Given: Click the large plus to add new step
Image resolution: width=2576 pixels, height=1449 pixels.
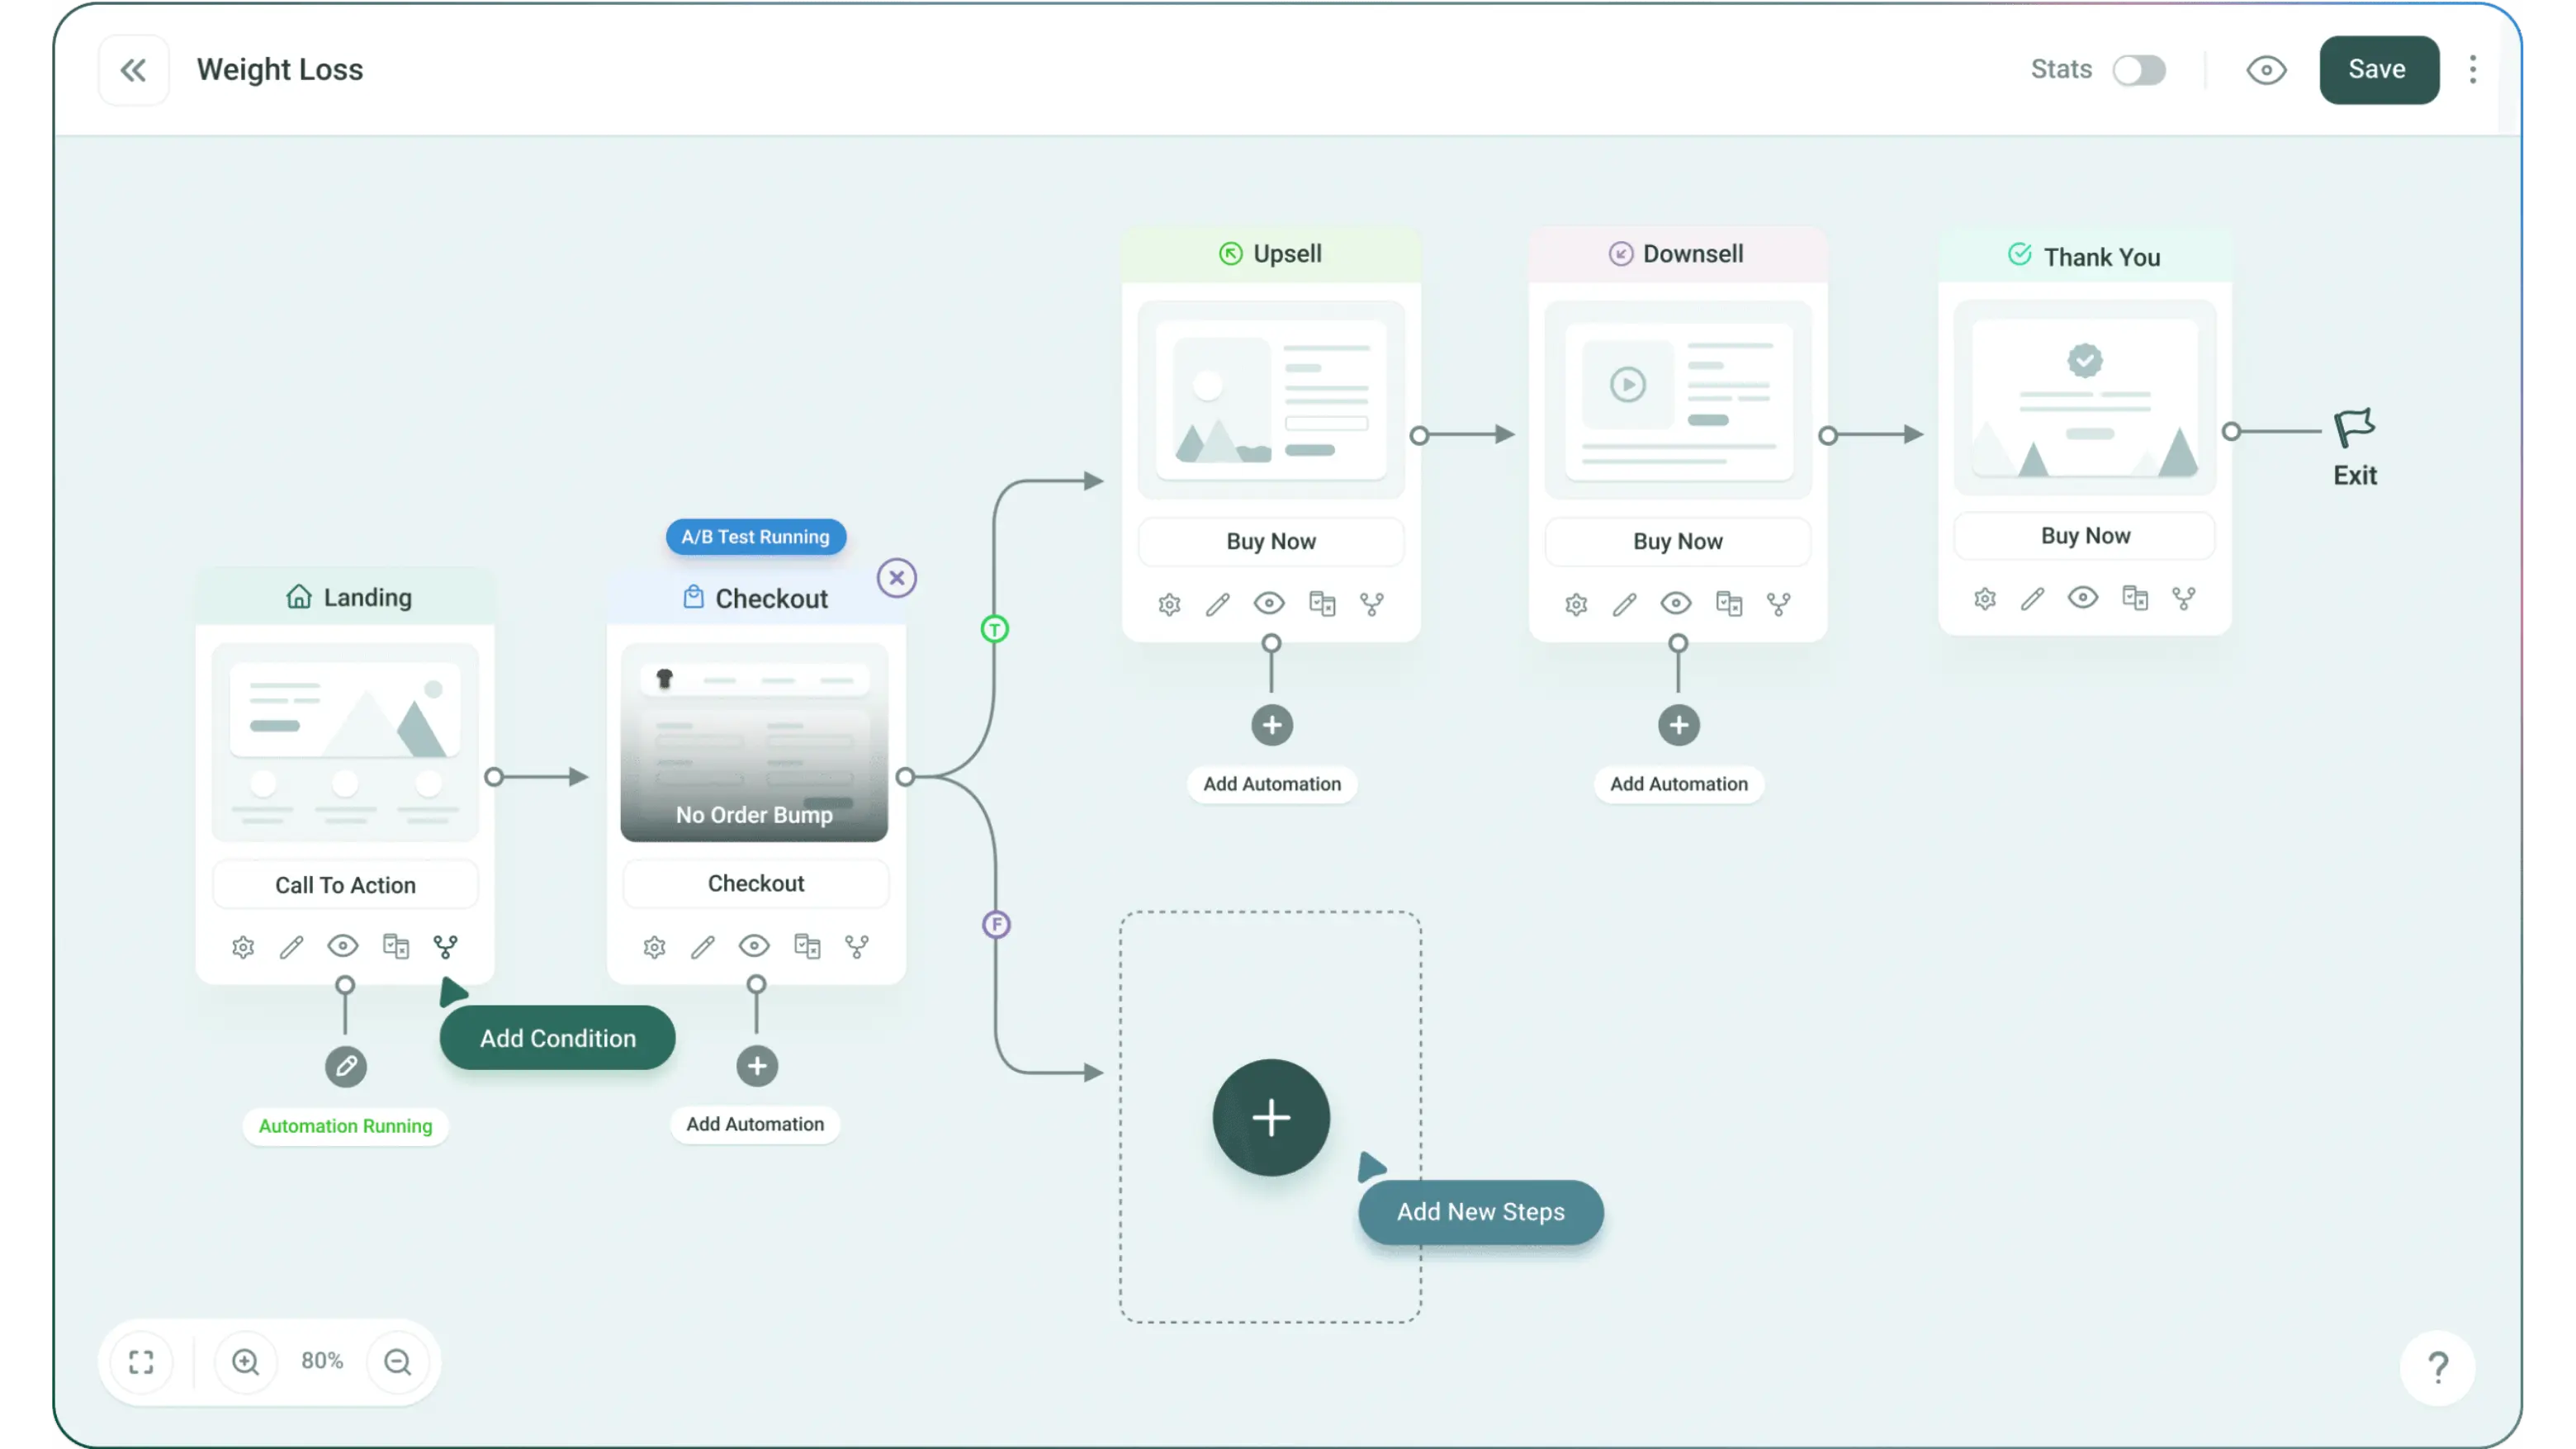Looking at the screenshot, I should tap(1271, 1117).
